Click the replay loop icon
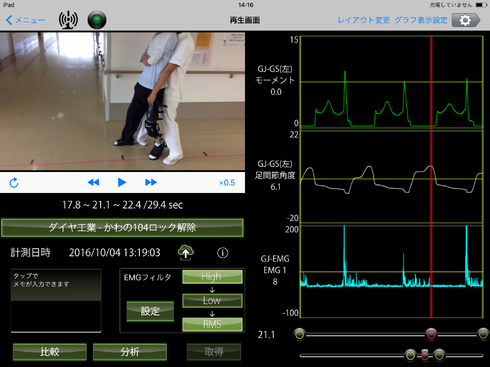The height and width of the screenshot is (367, 490). click(14, 183)
